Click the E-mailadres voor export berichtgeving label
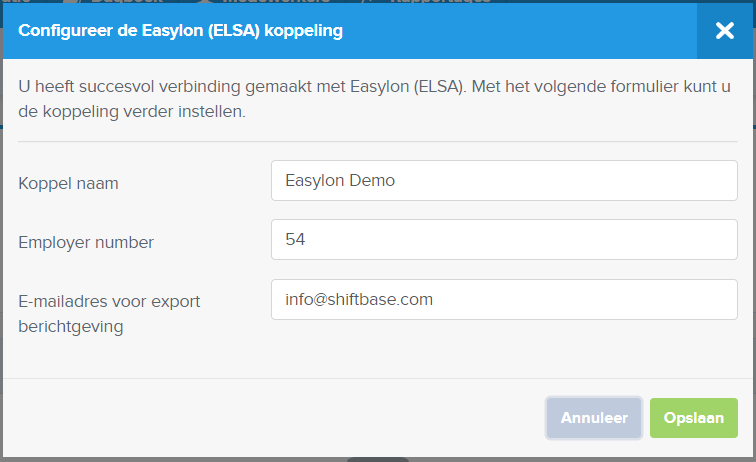The image size is (756, 462). coord(109,314)
